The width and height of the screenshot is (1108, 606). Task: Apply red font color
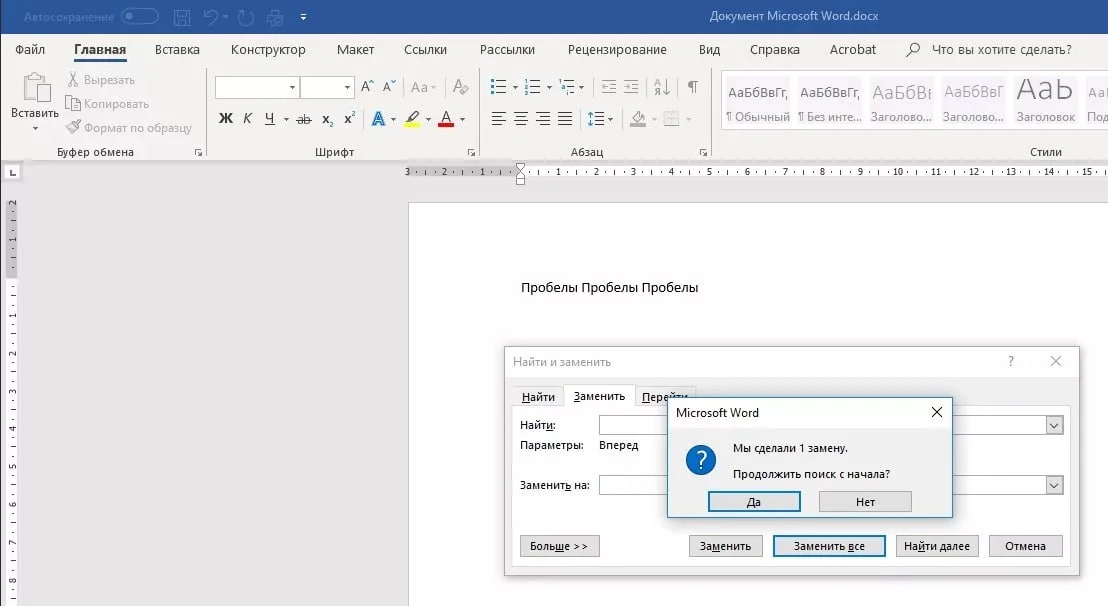[446, 119]
